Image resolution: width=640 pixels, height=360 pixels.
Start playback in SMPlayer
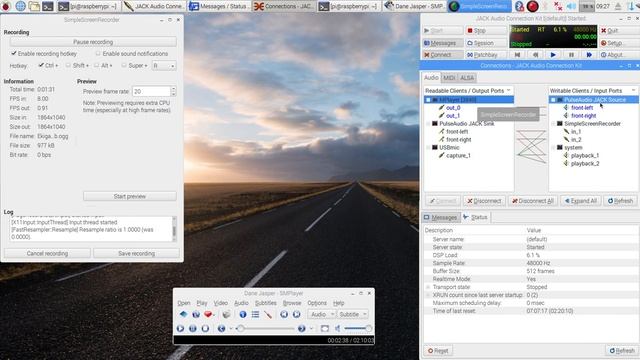[180, 328]
